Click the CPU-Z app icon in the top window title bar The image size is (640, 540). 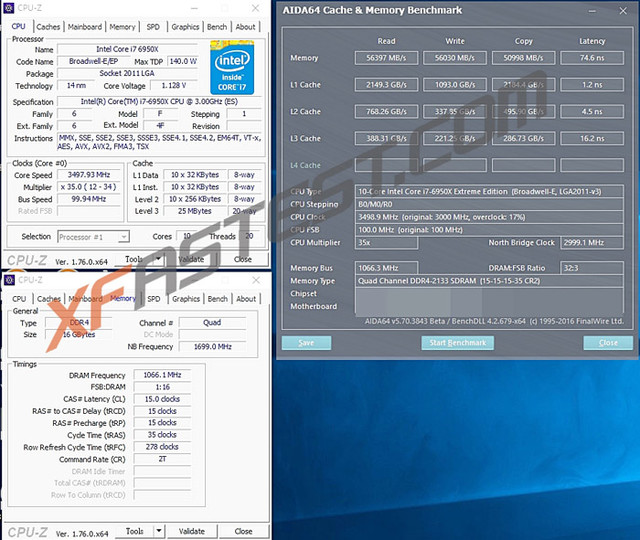pyautogui.click(x=9, y=8)
